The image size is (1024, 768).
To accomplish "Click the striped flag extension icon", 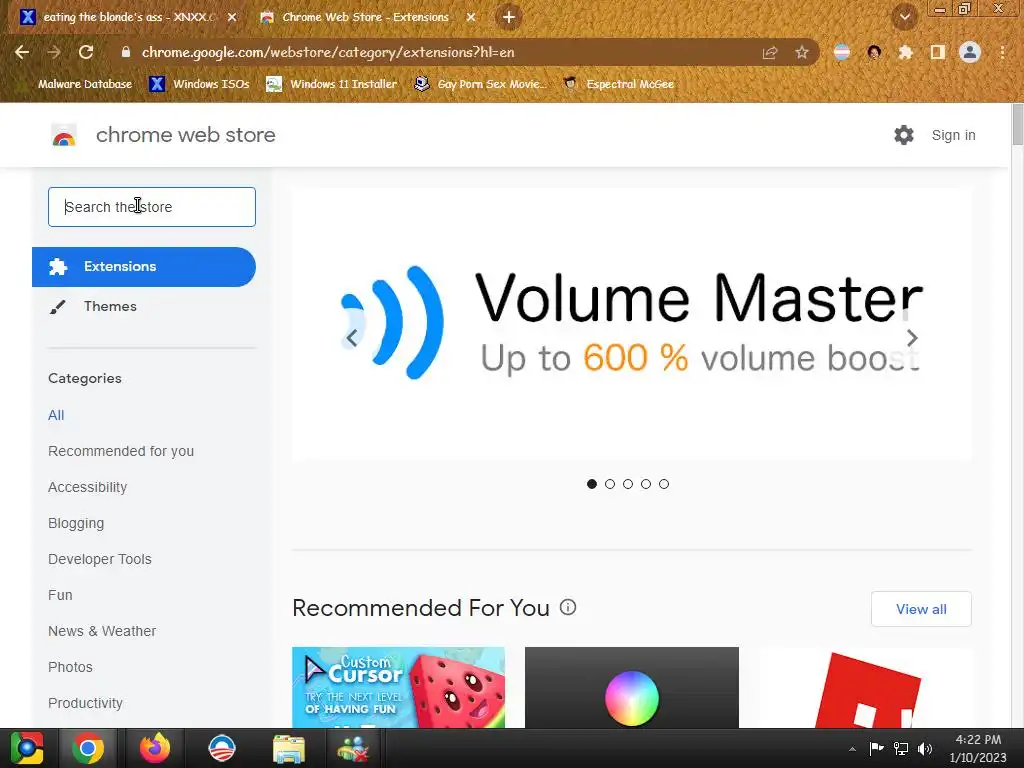I will (842, 53).
